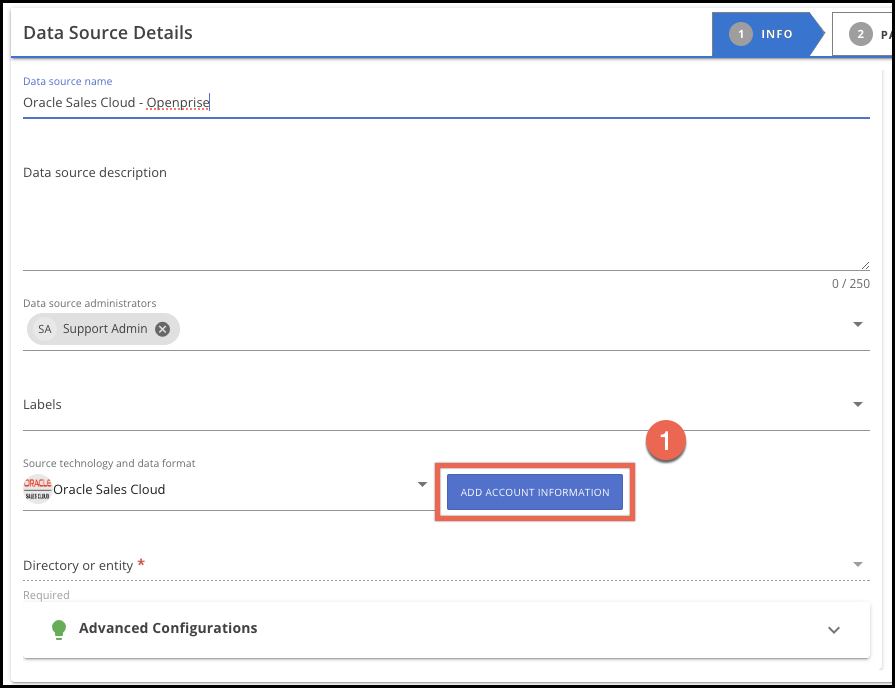Click the Add Account Information button
This screenshot has height=688, width=895.
point(535,492)
